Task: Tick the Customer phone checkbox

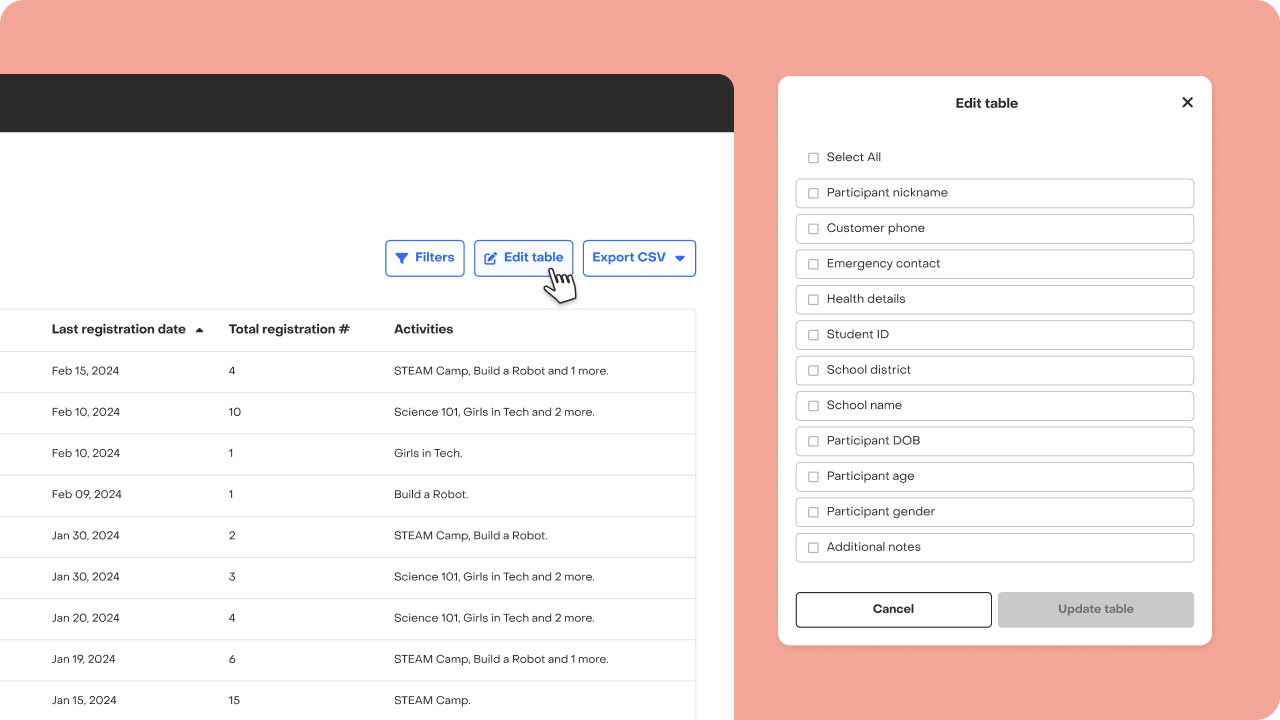Action: (x=813, y=229)
